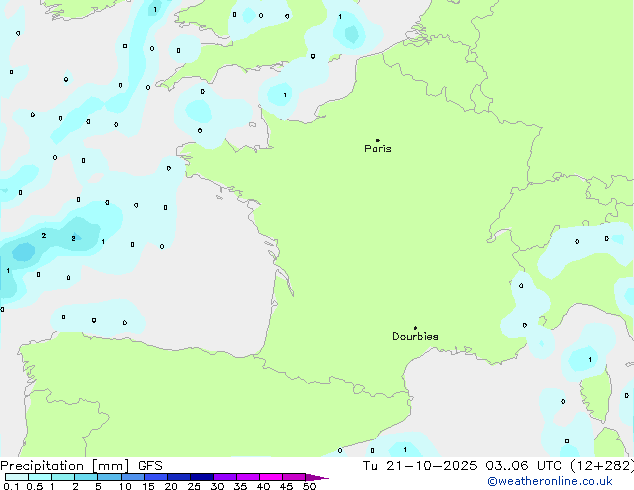
Task: Click the '(12+282)' forecast offset text
Action: pos(602,466)
